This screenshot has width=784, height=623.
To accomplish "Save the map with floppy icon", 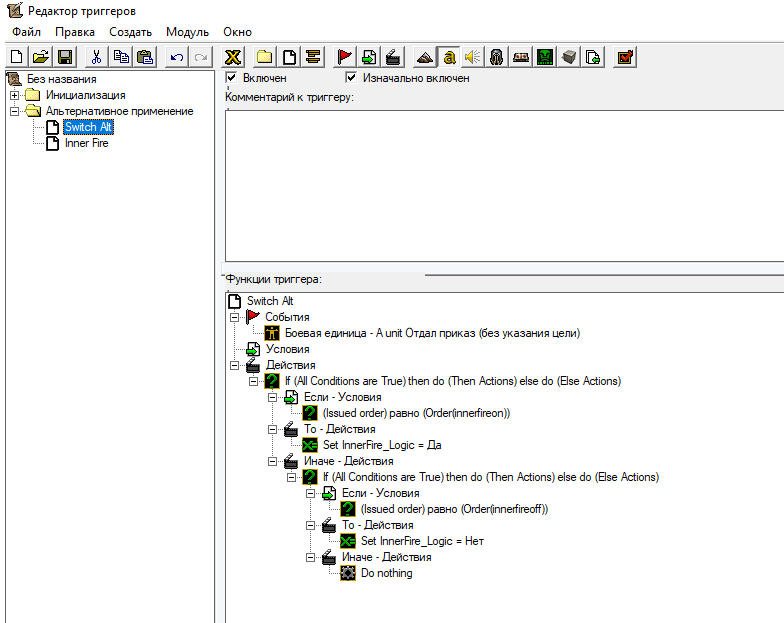I will (65, 57).
